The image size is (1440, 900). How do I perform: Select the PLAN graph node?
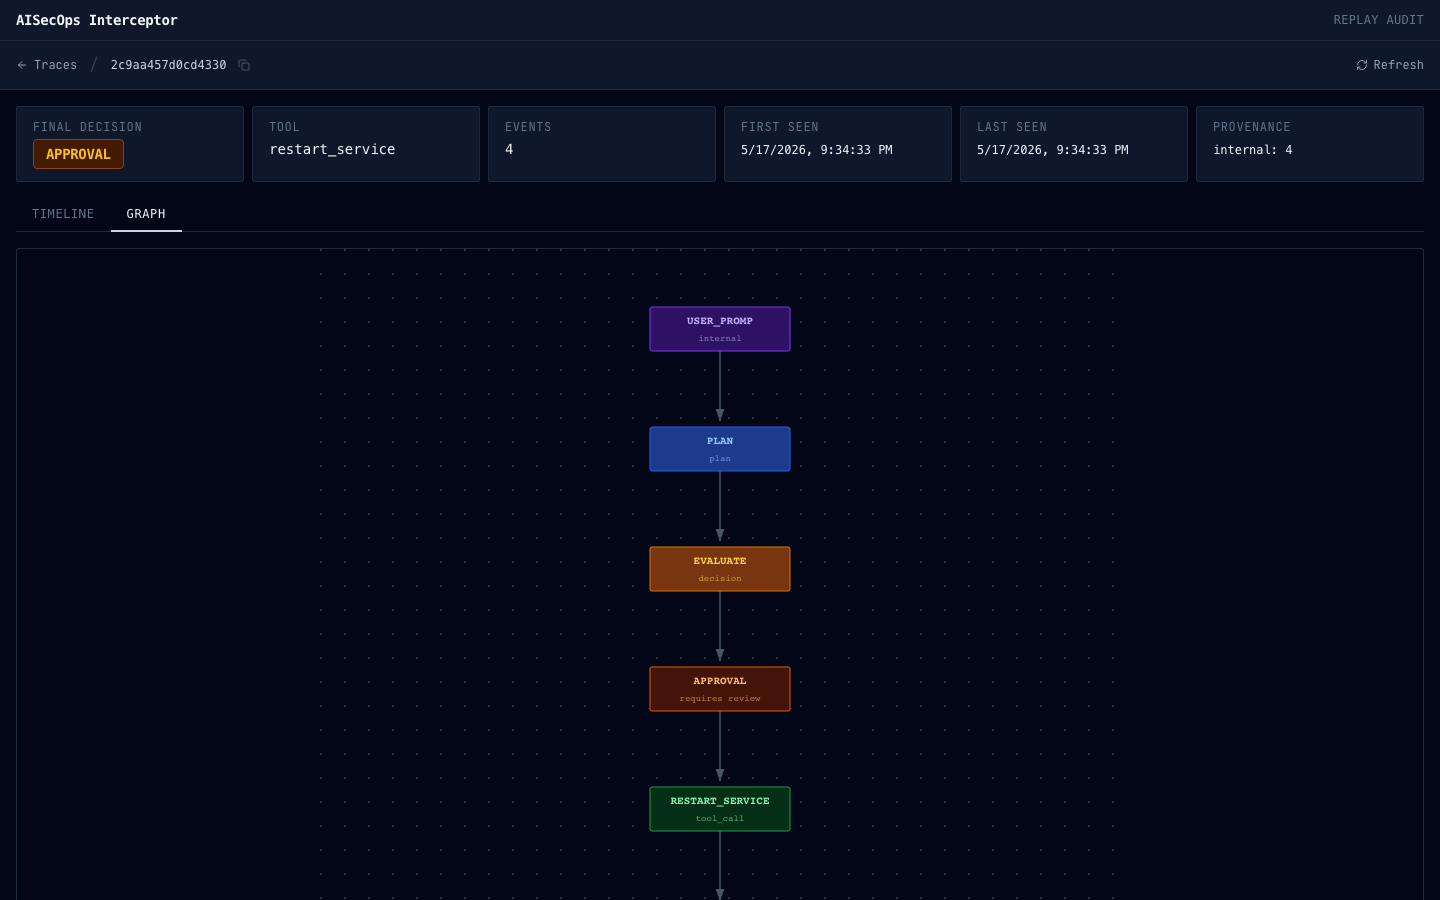click(x=720, y=449)
